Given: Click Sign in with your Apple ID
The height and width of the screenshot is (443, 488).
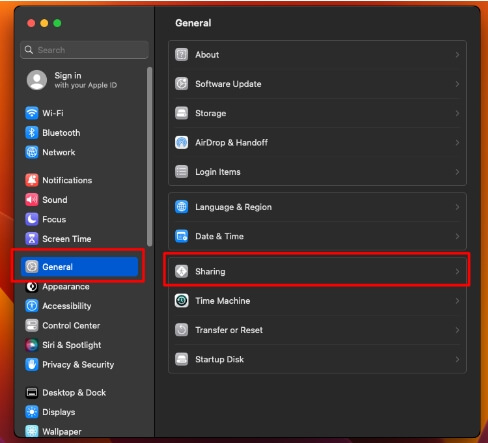Looking at the screenshot, I should click(79, 80).
